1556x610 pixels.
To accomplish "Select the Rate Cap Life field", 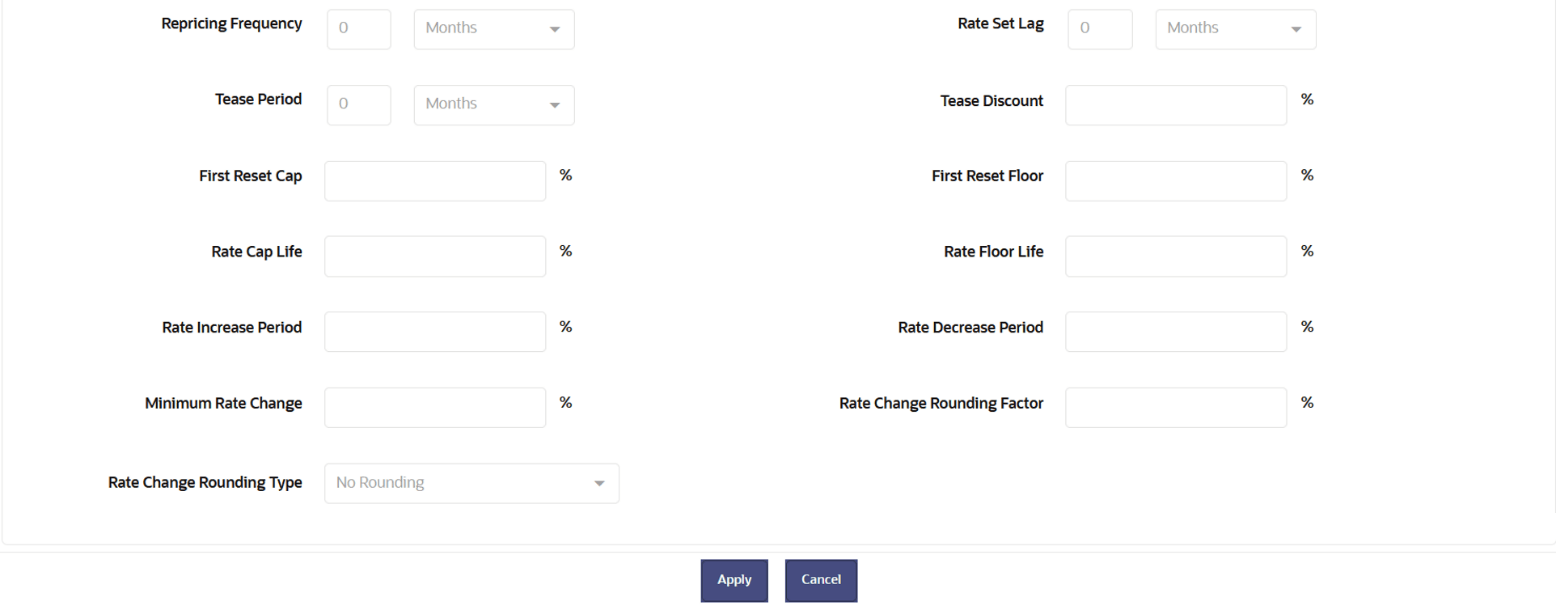I will click(434, 256).
